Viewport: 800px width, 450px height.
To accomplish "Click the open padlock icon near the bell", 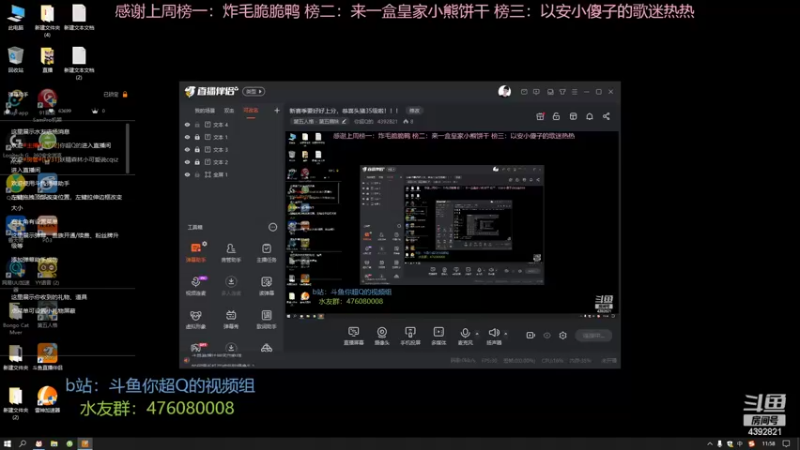I will pos(556,116).
